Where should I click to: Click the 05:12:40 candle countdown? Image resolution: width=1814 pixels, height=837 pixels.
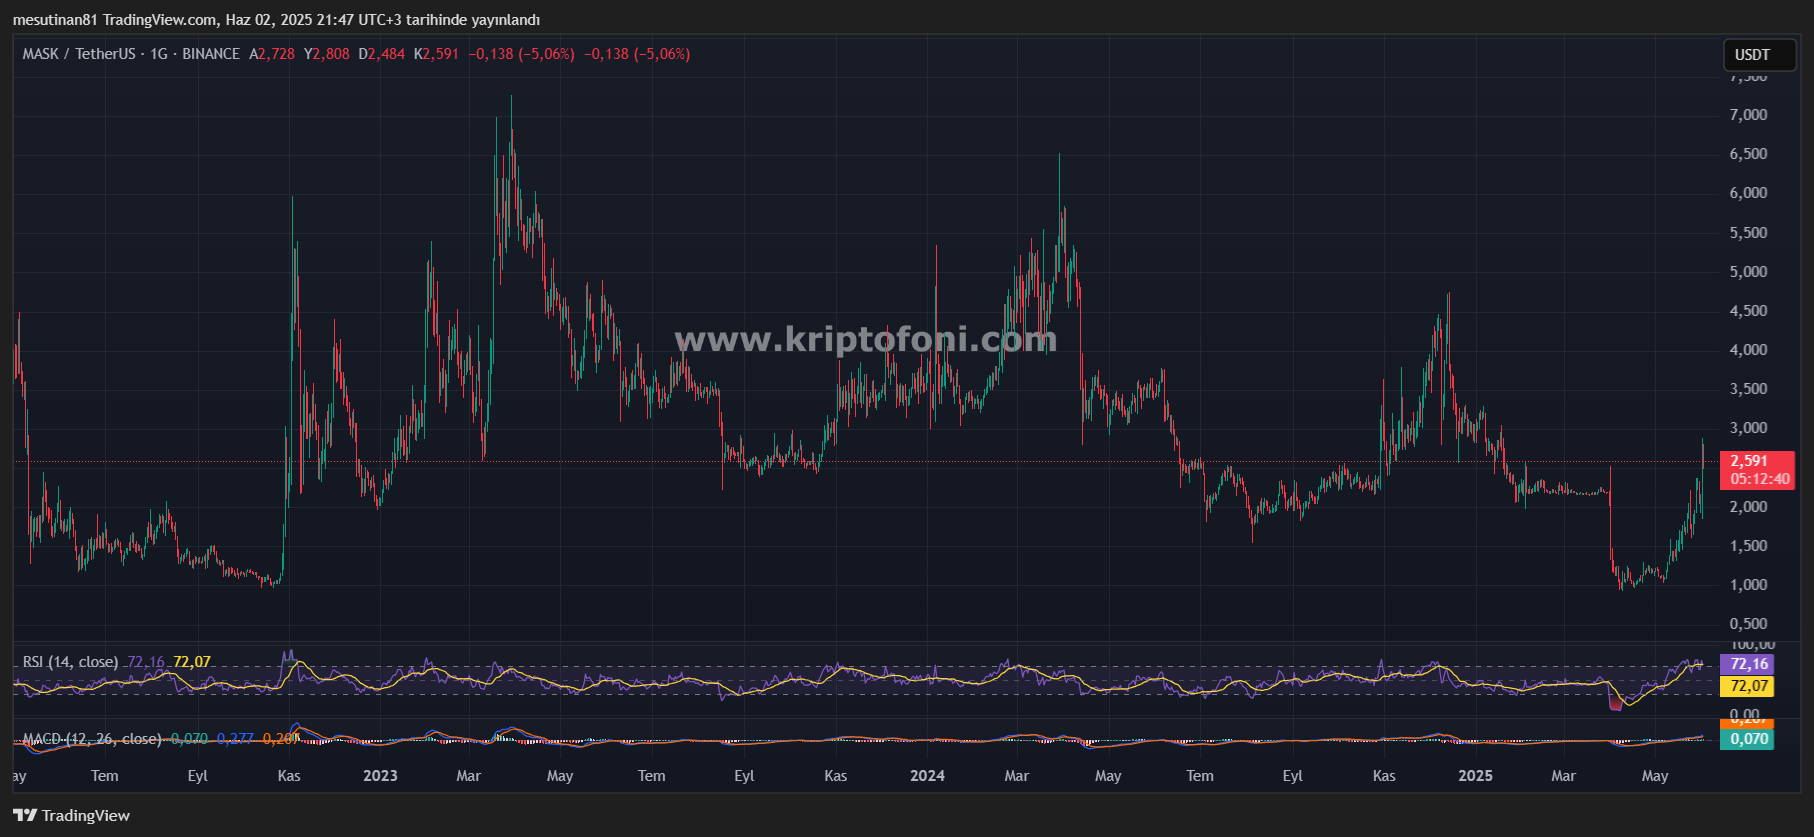pyautogui.click(x=1760, y=479)
